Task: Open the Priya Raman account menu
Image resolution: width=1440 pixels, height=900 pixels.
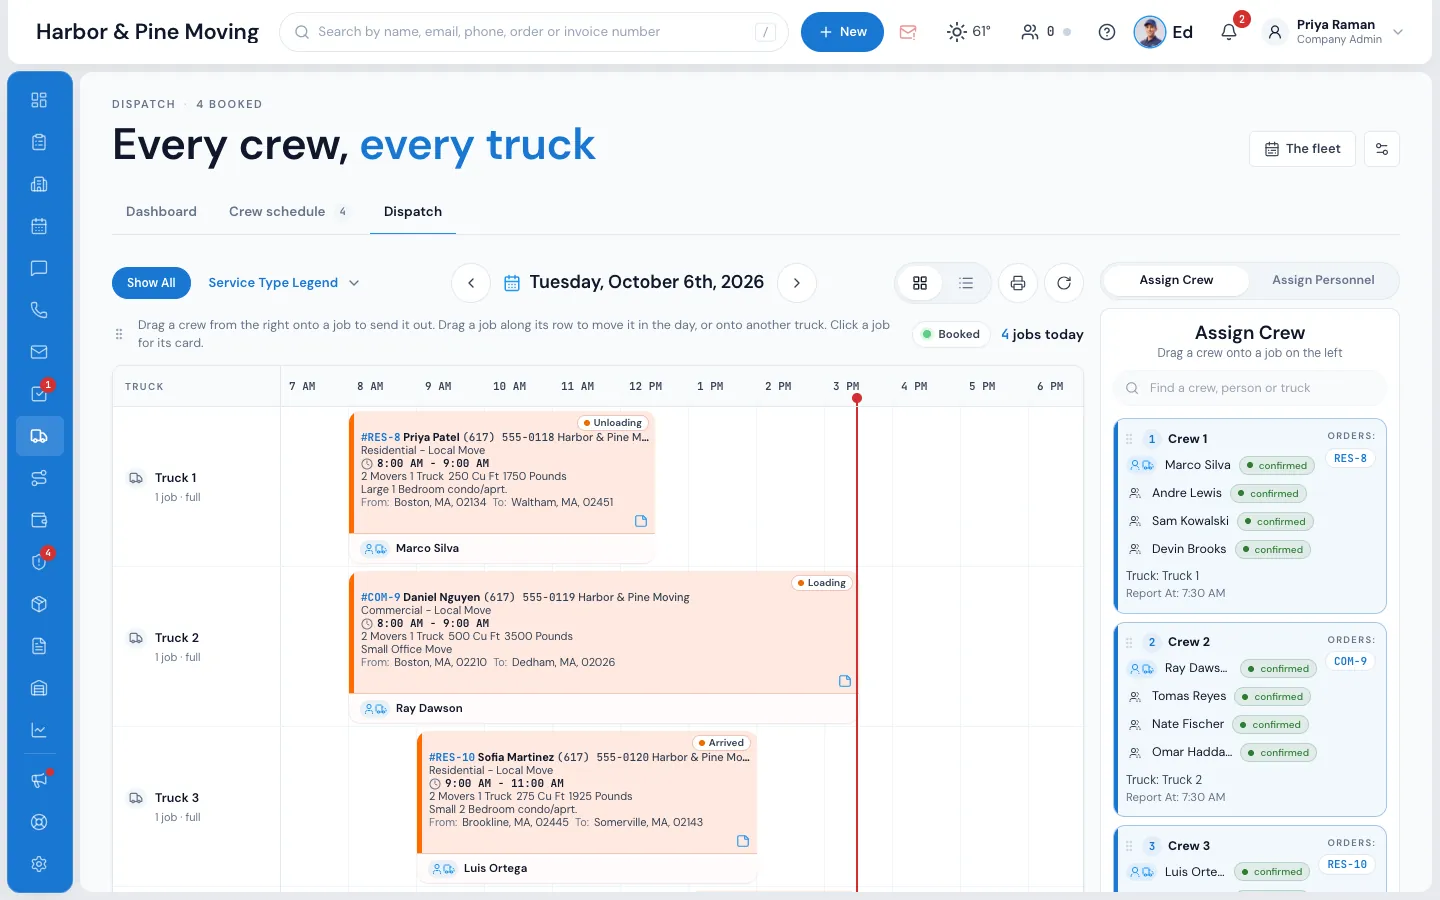Action: (1334, 32)
